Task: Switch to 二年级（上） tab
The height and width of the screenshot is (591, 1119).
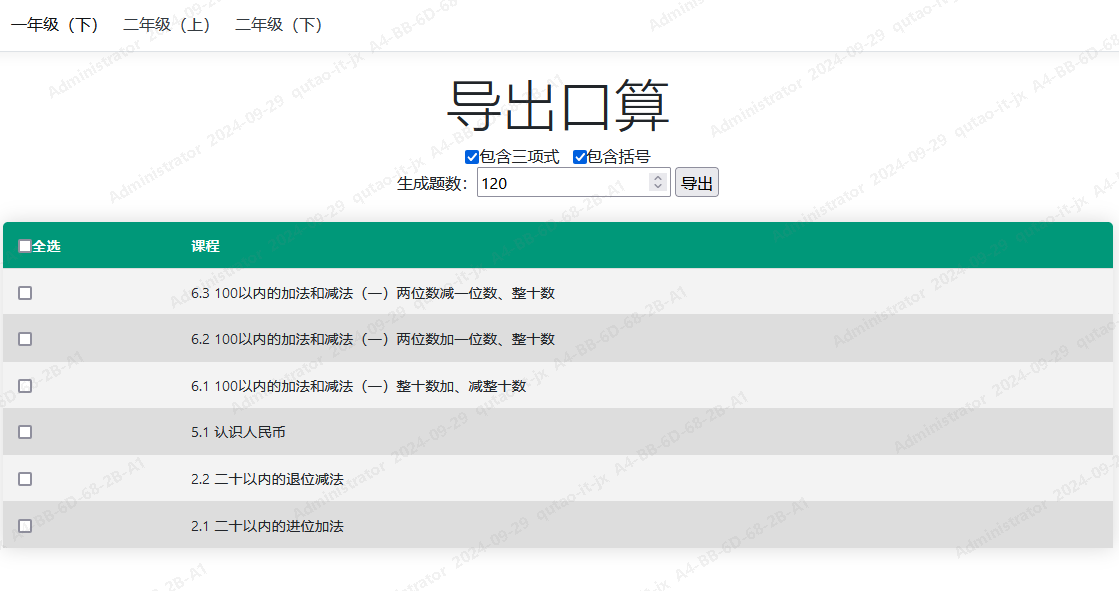Action: point(167,25)
